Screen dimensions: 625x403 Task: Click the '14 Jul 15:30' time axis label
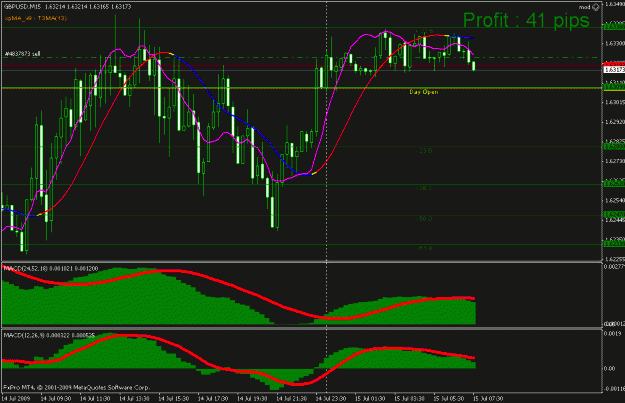(x=174, y=399)
